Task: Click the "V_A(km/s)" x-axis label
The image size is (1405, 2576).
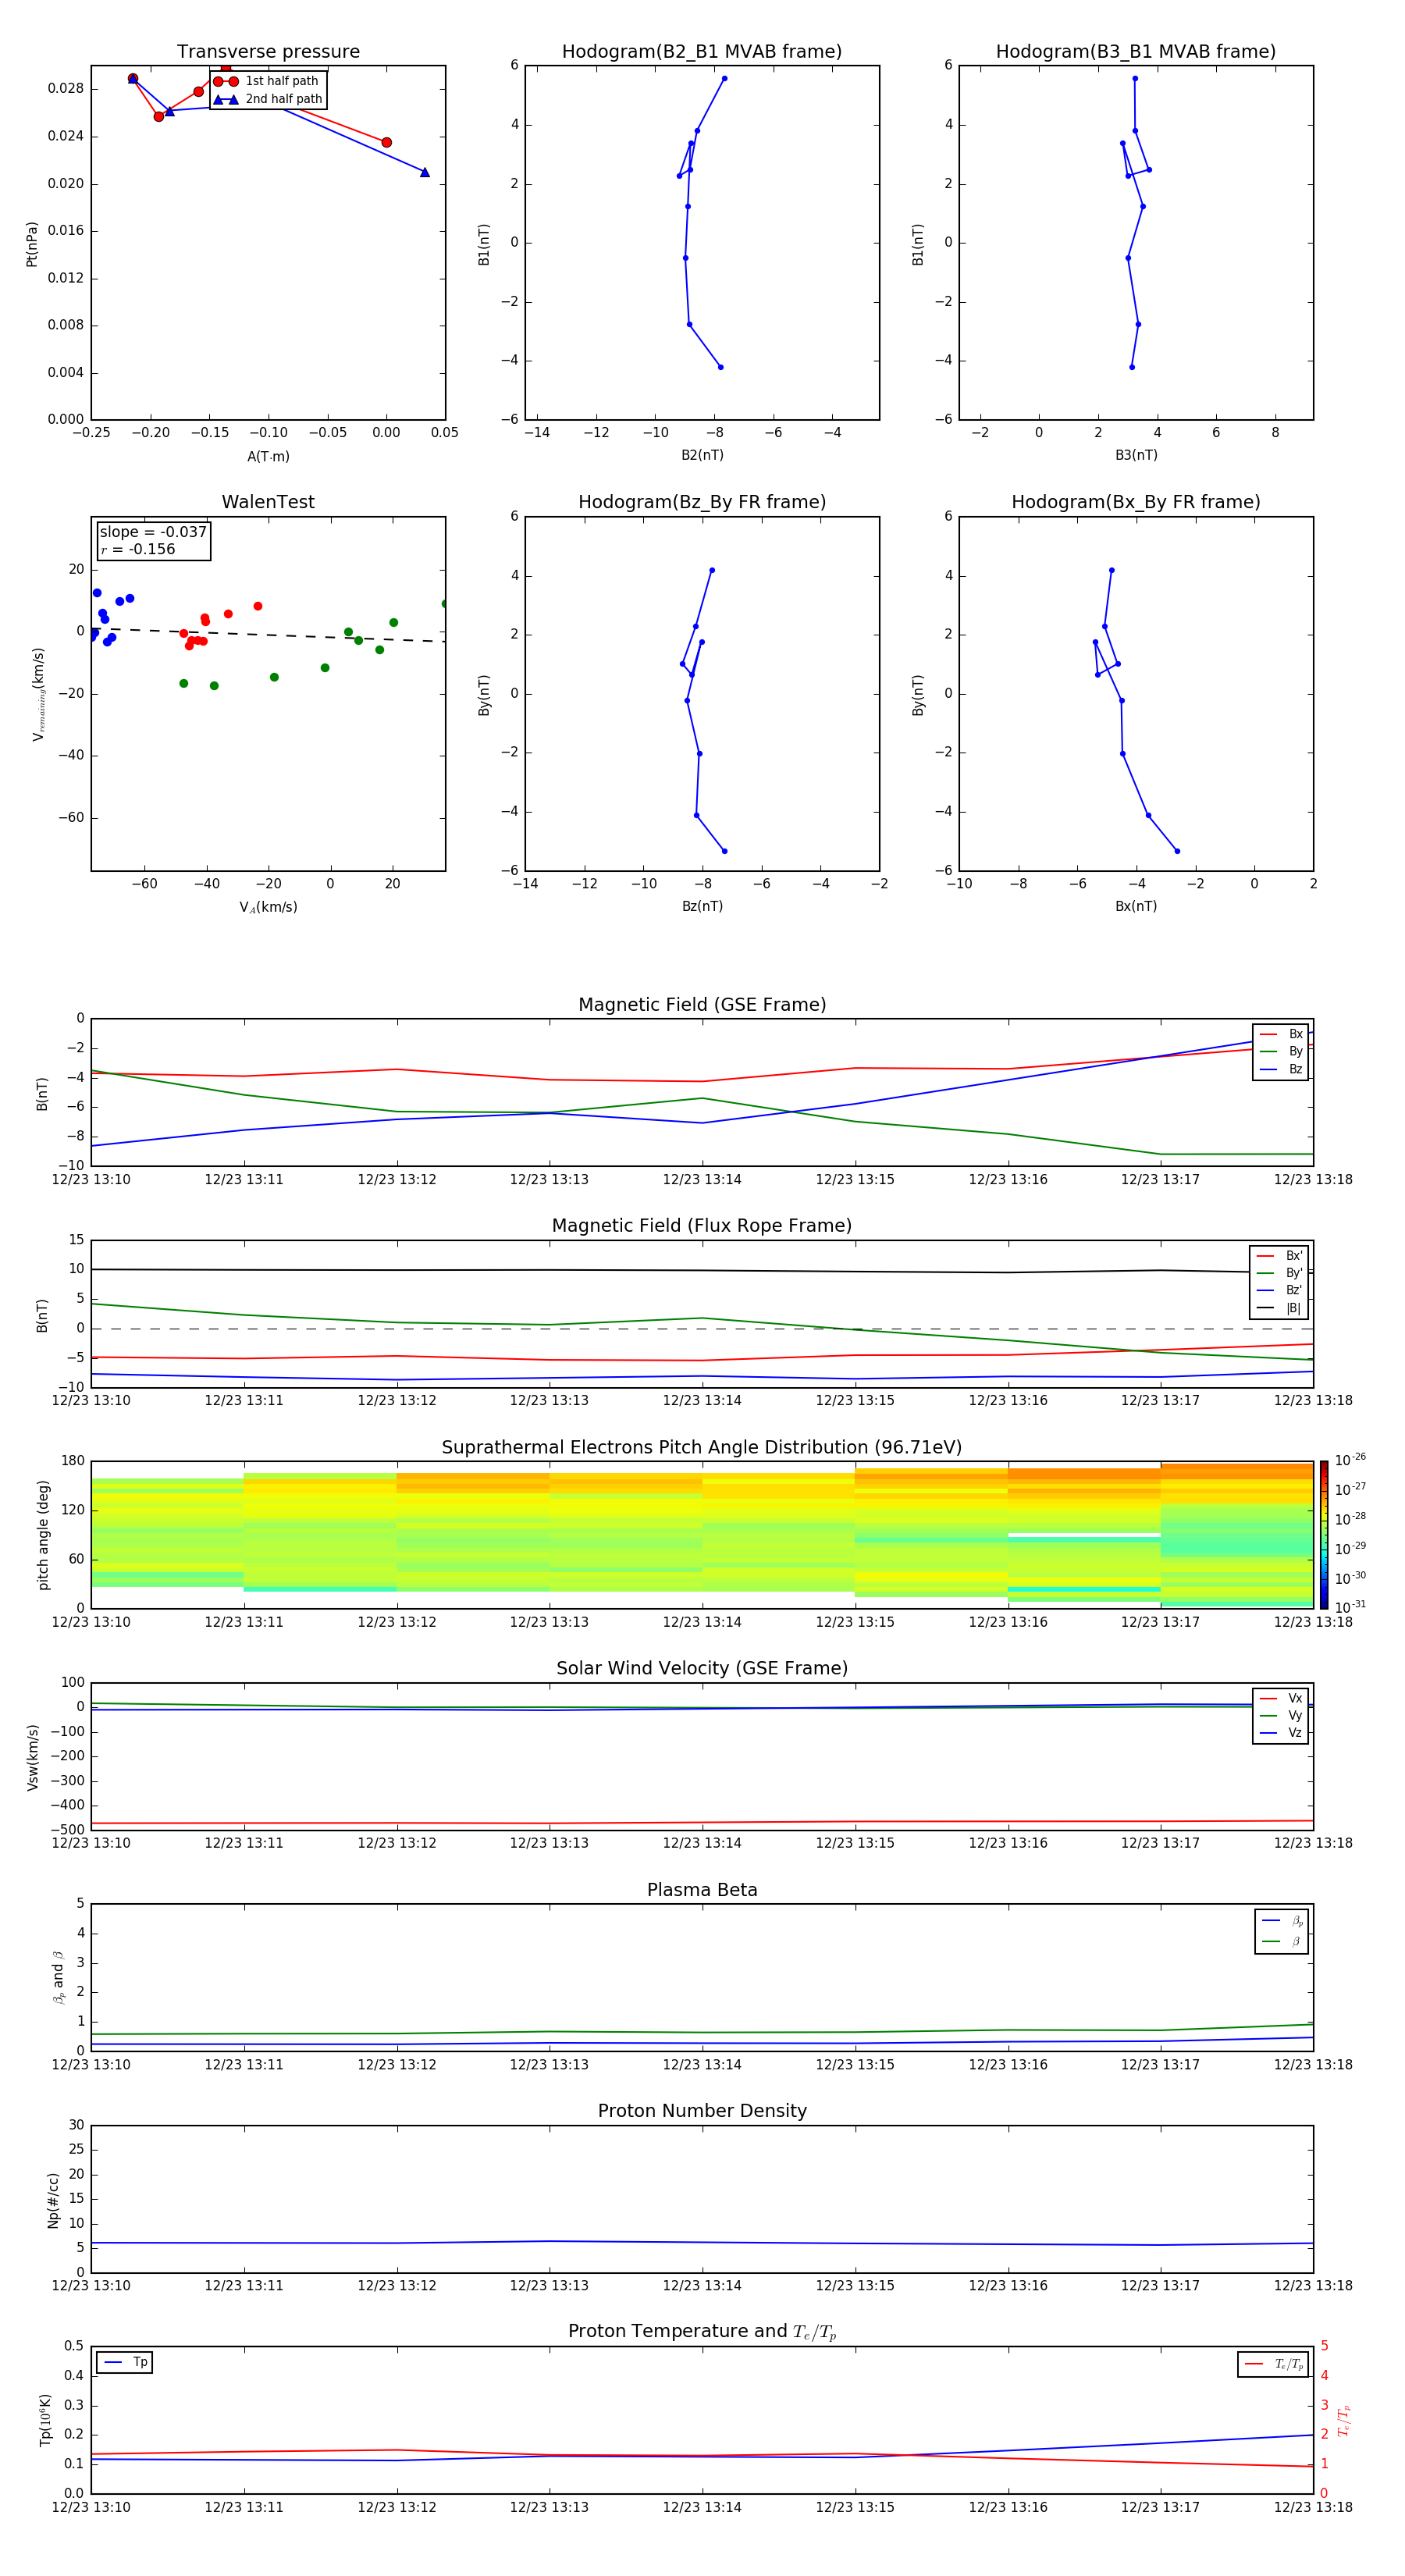Action: tap(268, 907)
